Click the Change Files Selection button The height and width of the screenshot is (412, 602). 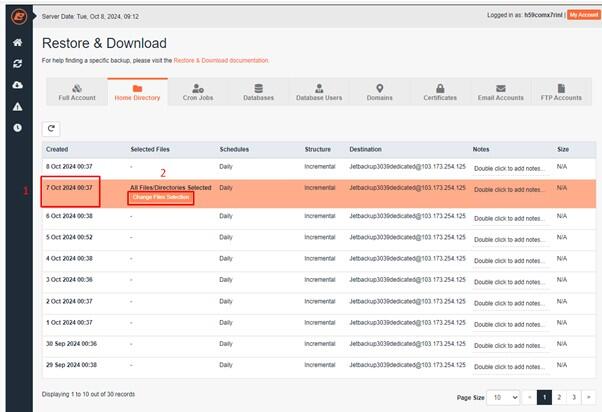click(160, 197)
